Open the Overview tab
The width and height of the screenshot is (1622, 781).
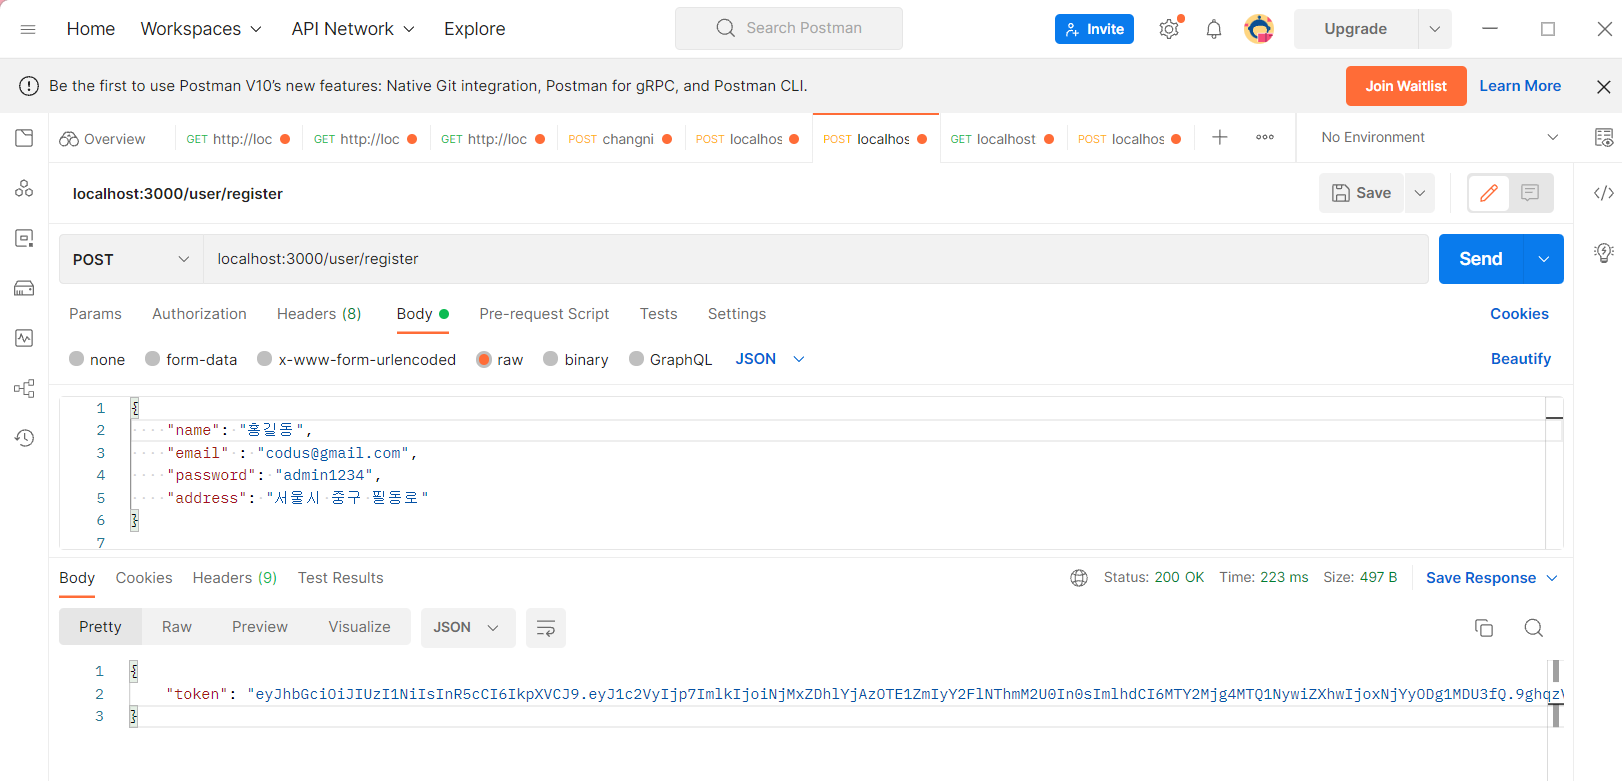(x=102, y=139)
